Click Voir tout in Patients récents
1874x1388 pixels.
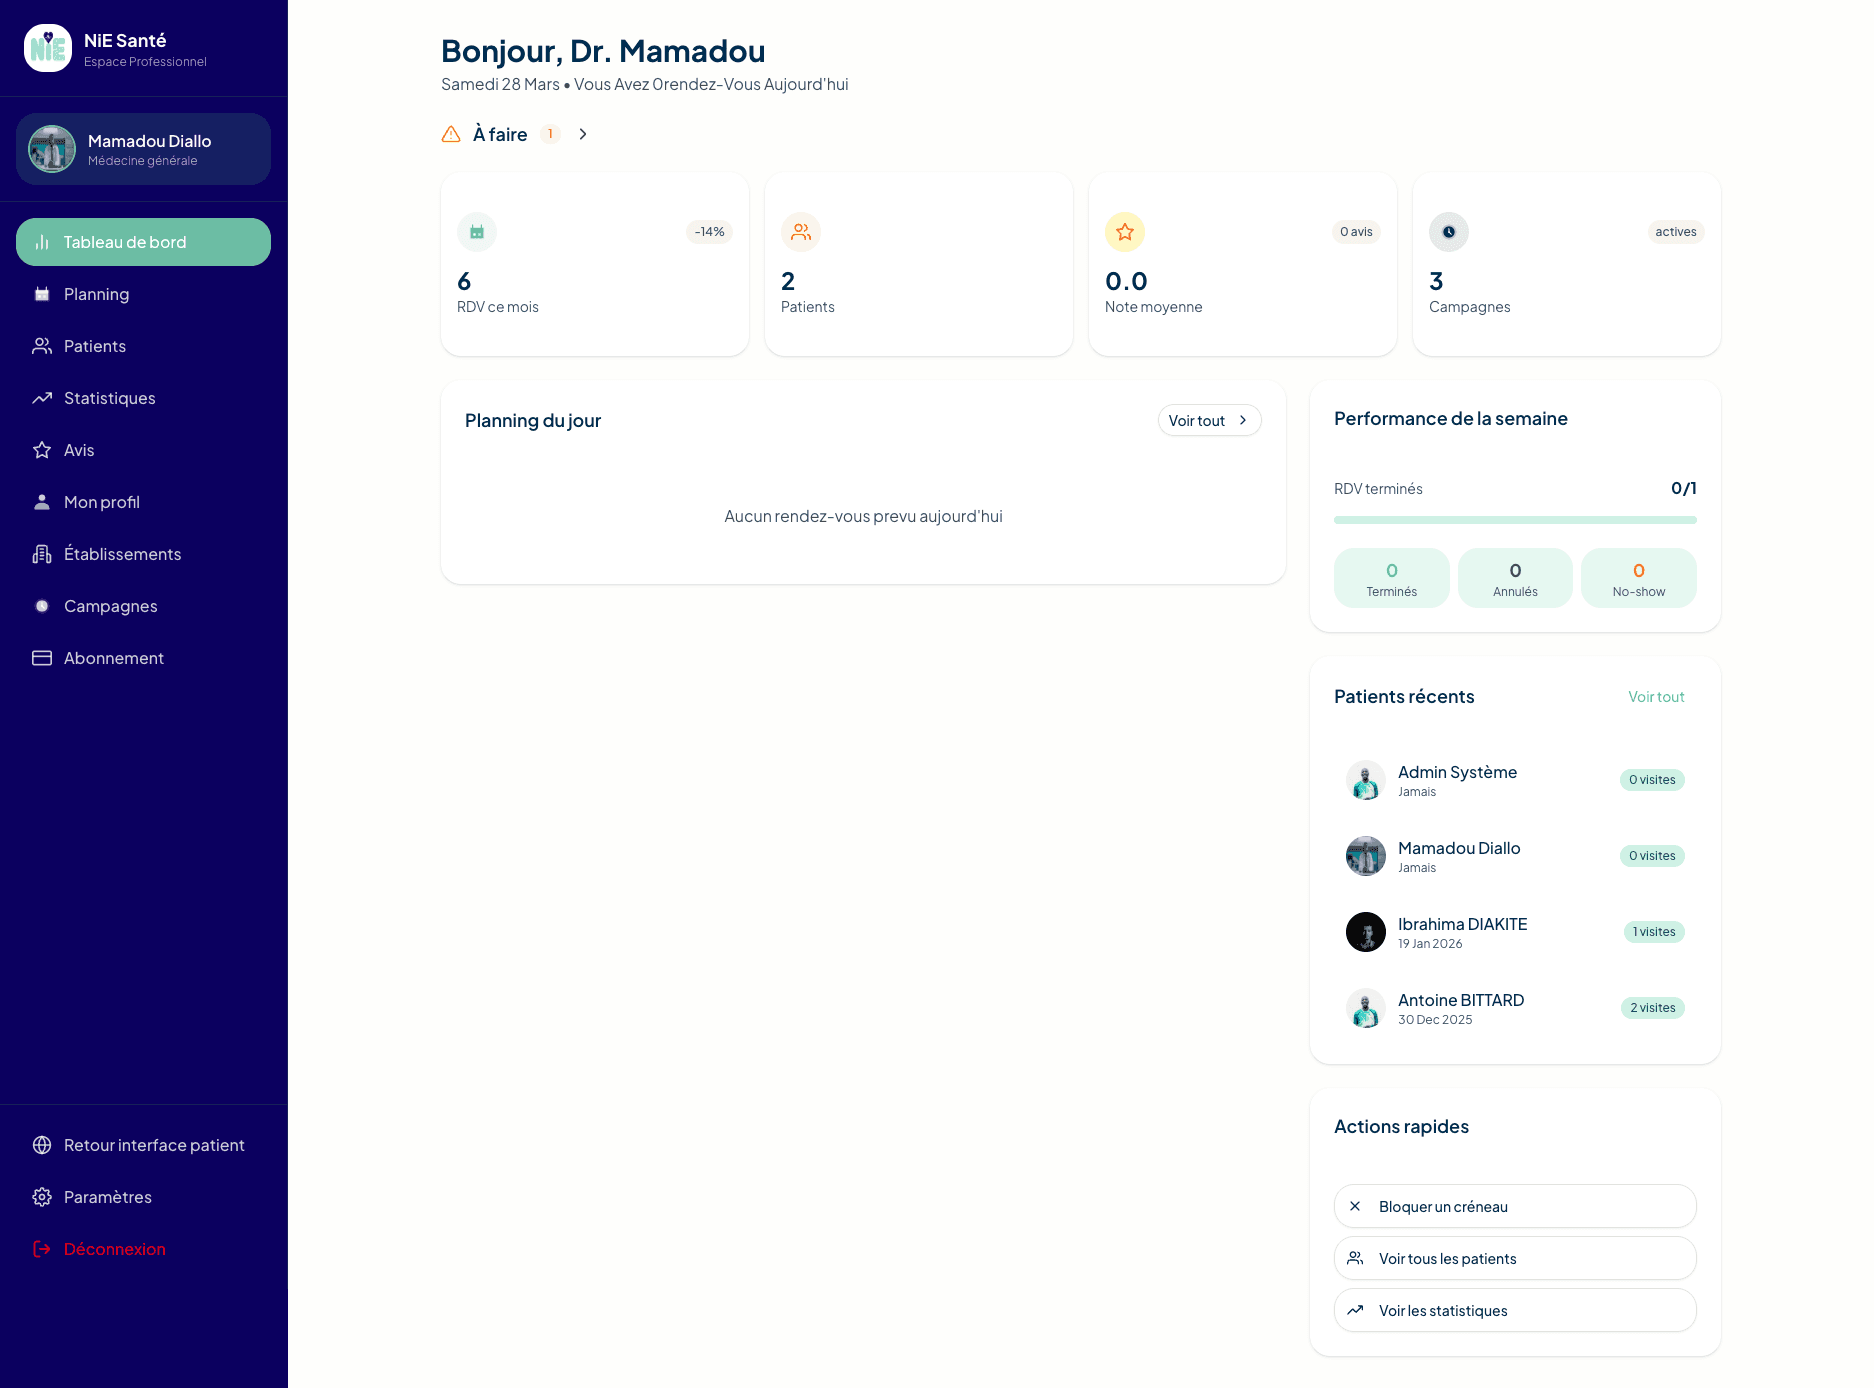1656,697
